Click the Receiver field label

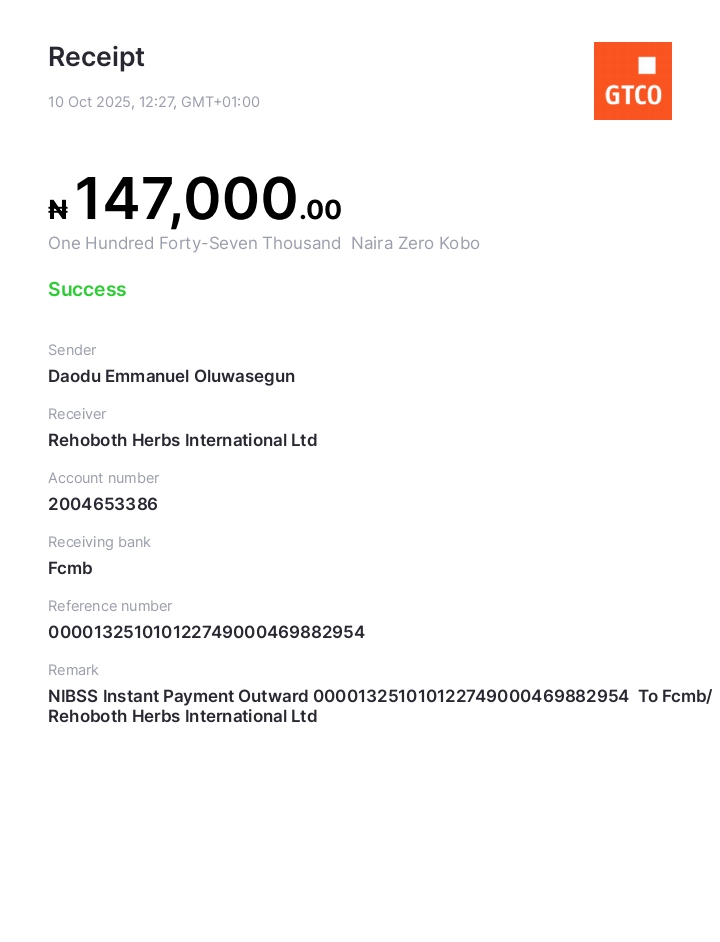pyautogui.click(x=77, y=414)
